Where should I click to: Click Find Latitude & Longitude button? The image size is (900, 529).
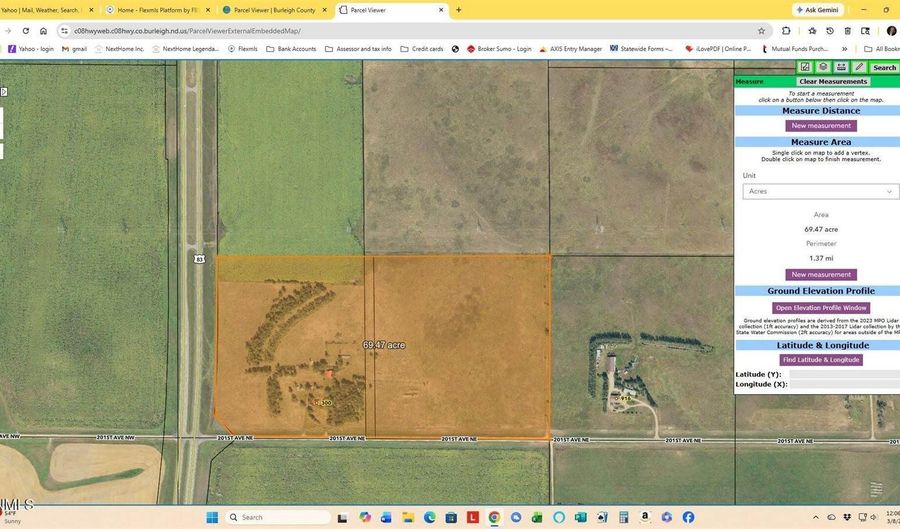tap(821, 360)
